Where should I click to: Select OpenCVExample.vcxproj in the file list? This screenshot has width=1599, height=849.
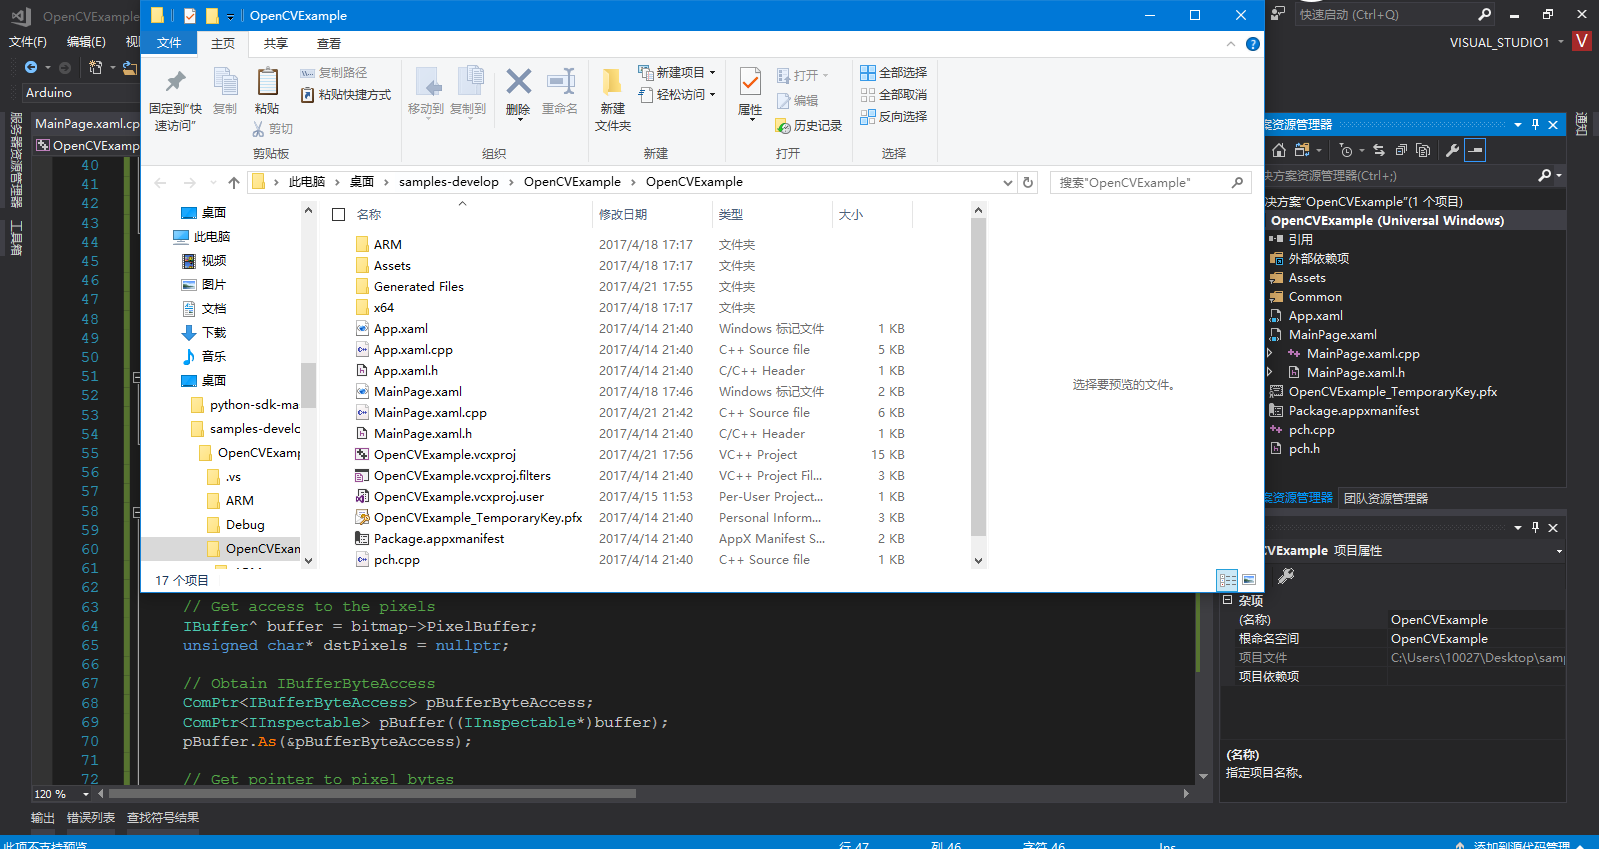445,454
